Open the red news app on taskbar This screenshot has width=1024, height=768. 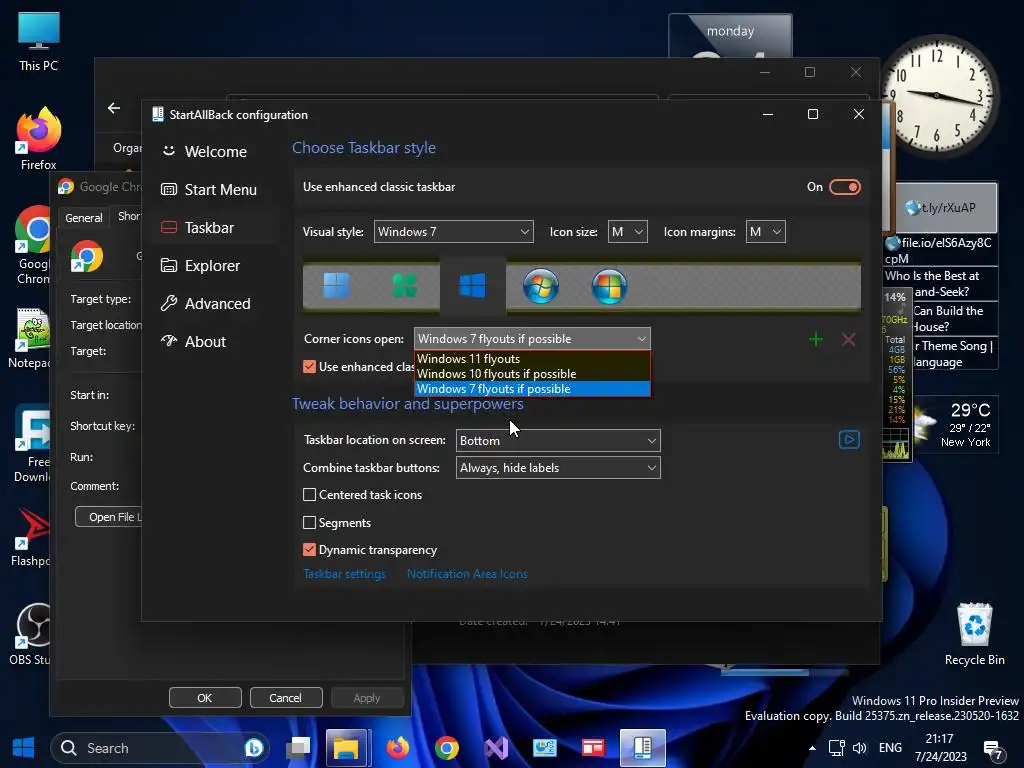(x=593, y=748)
